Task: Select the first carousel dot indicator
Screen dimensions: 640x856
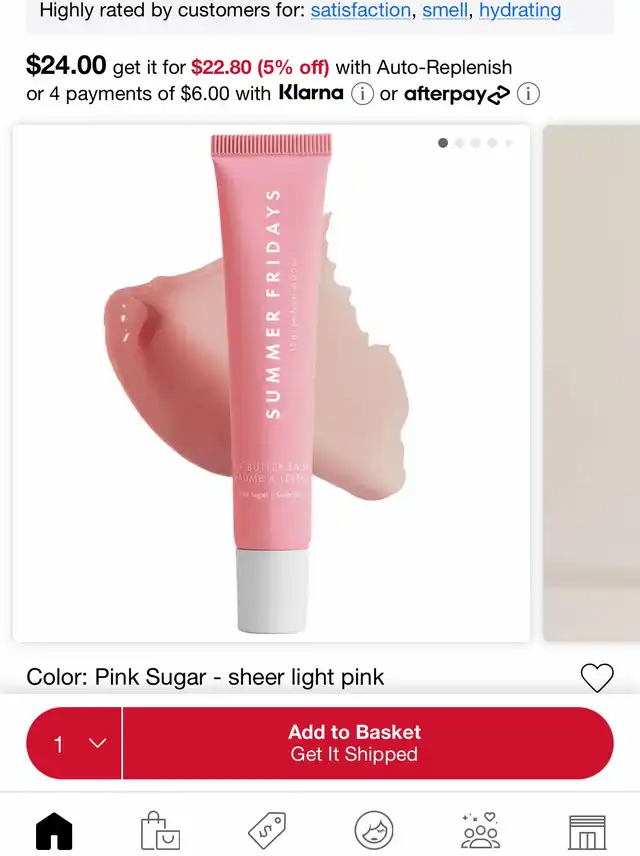Action: point(443,143)
